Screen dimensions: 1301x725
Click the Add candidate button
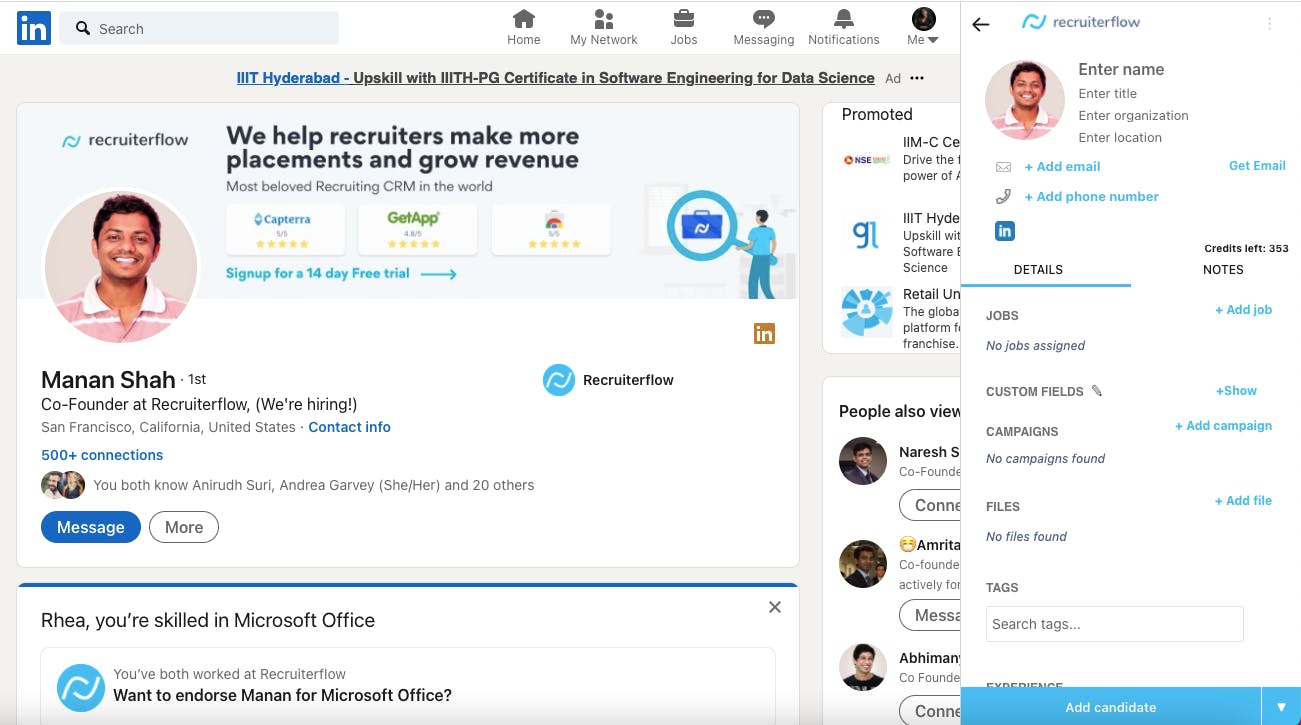coord(1110,707)
